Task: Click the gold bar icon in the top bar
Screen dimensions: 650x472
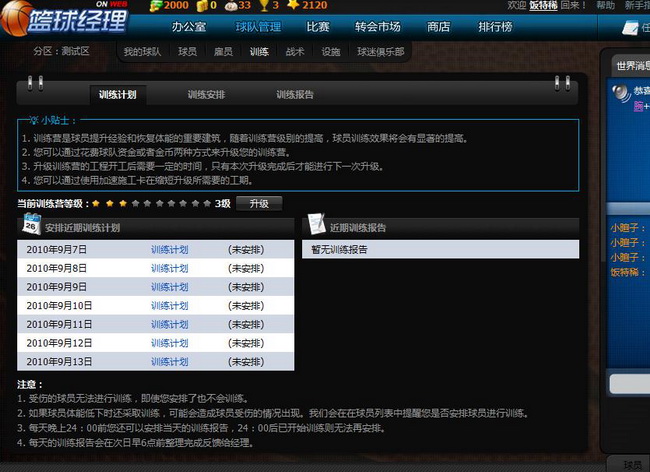Action: coord(200,6)
